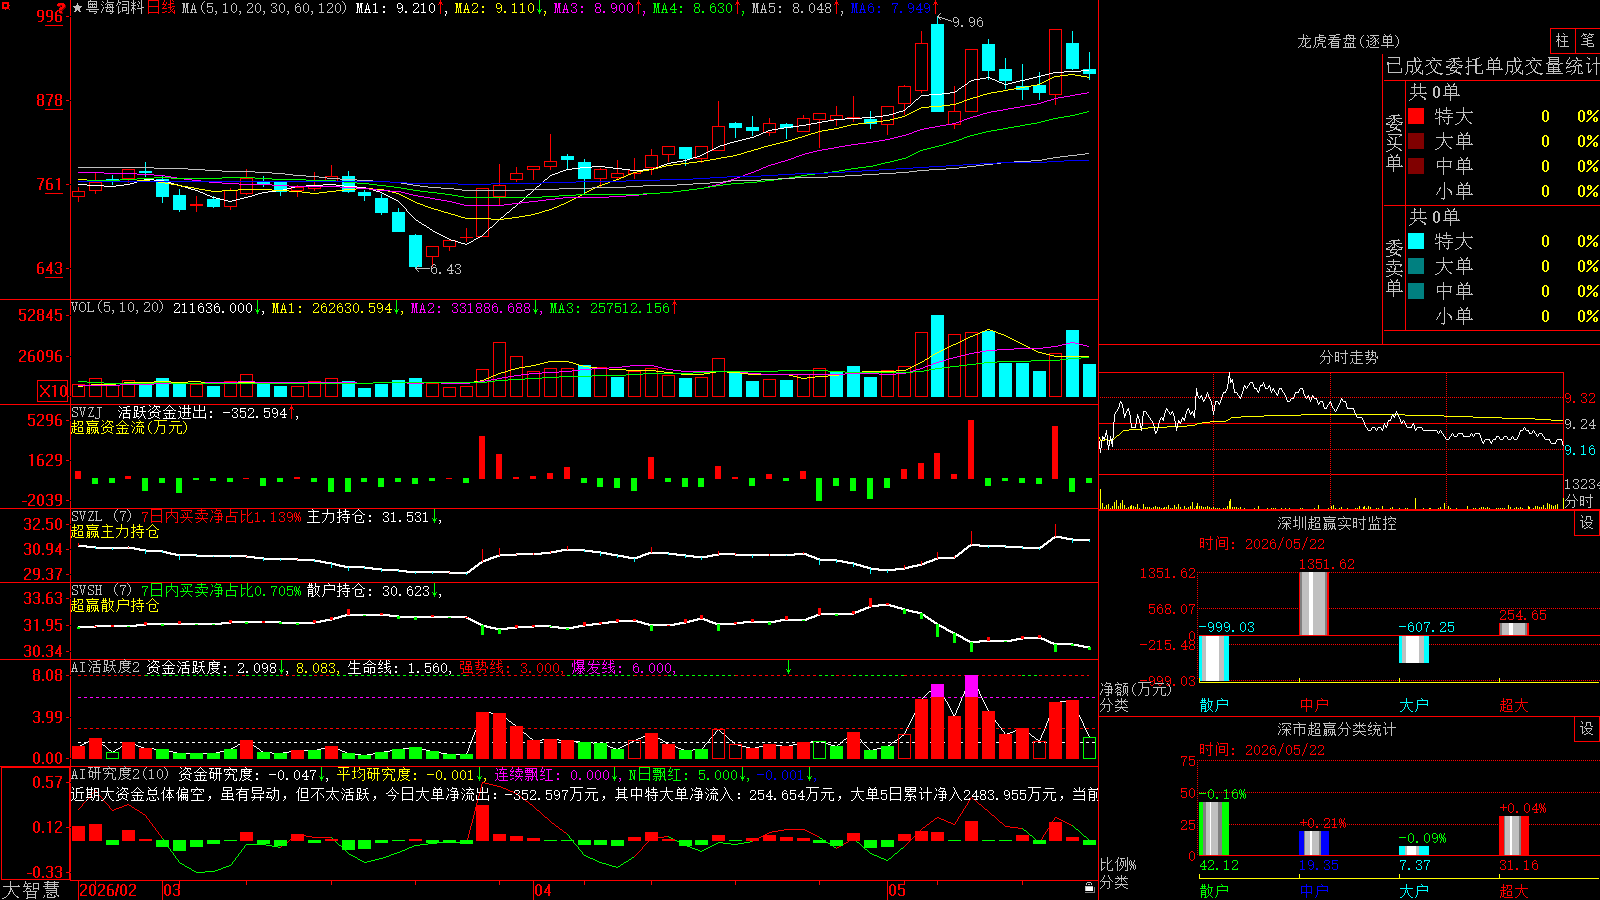This screenshot has height=900, width=1600.
Task: Click the 爆发线: 6.000 label
Action: click(x=623, y=667)
